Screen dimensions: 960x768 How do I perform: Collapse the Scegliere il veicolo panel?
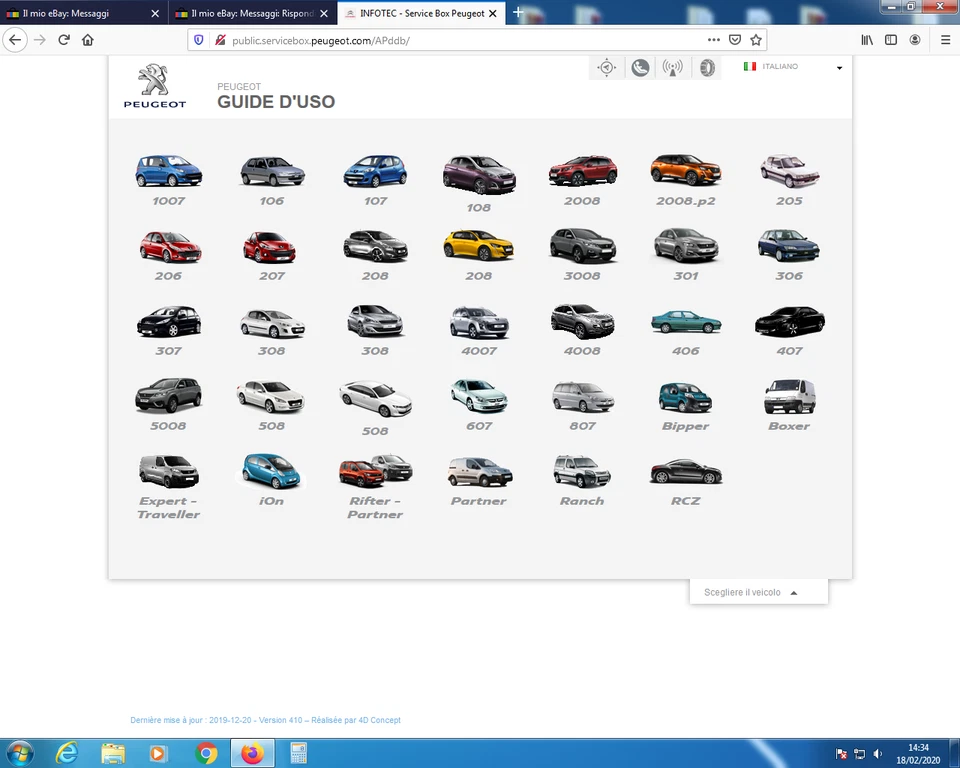(794, 592)
